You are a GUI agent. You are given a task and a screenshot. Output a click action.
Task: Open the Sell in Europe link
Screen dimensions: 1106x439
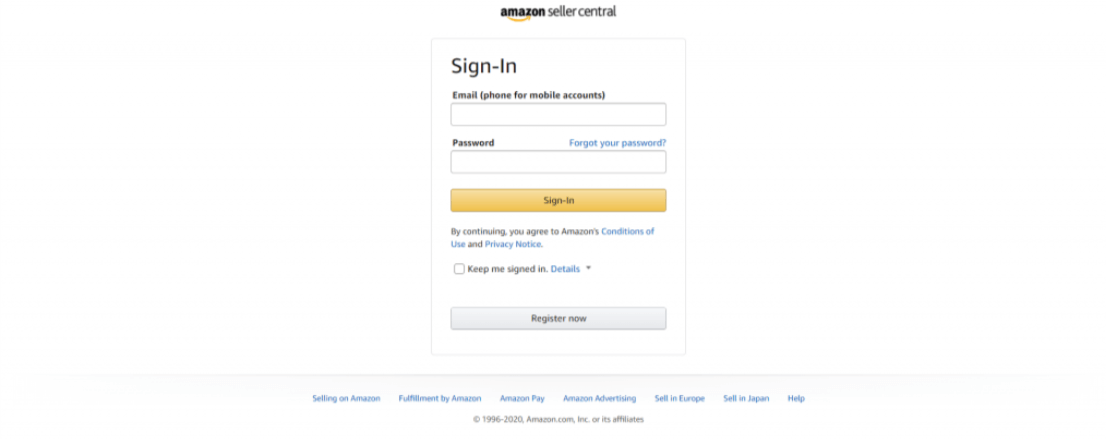[679, 398]
